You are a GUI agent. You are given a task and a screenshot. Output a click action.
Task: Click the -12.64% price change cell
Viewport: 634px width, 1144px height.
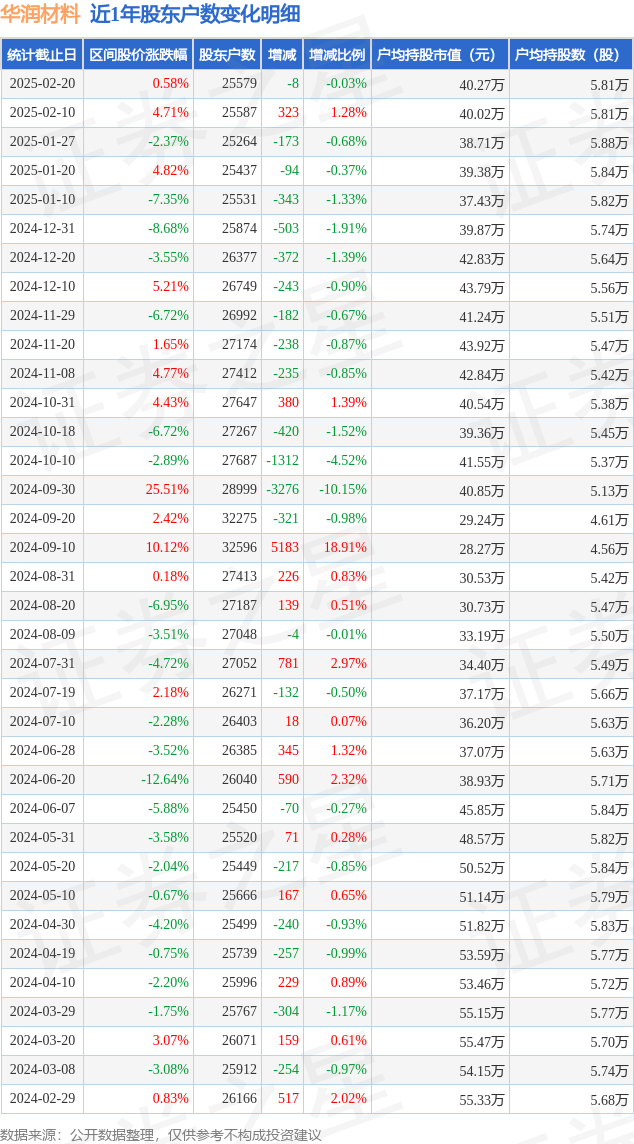[165, 779]
